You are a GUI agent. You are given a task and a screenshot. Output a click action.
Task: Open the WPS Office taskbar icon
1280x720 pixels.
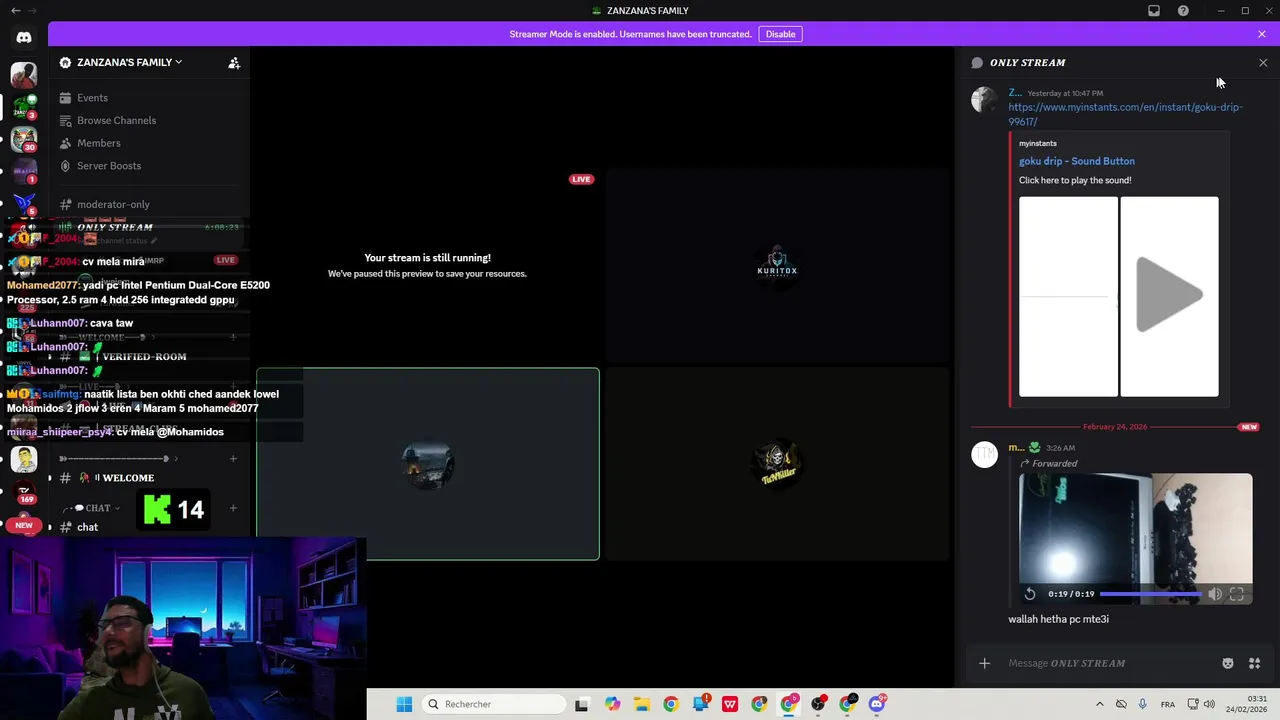point(730,704)
